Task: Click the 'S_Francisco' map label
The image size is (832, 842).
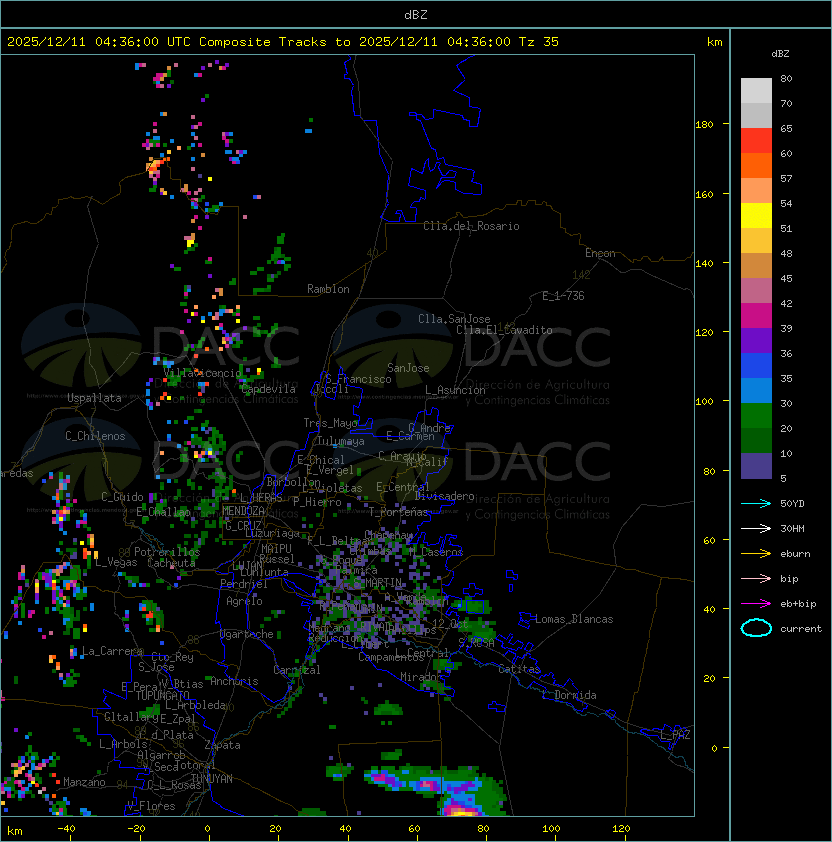Action: coord(358,379)
